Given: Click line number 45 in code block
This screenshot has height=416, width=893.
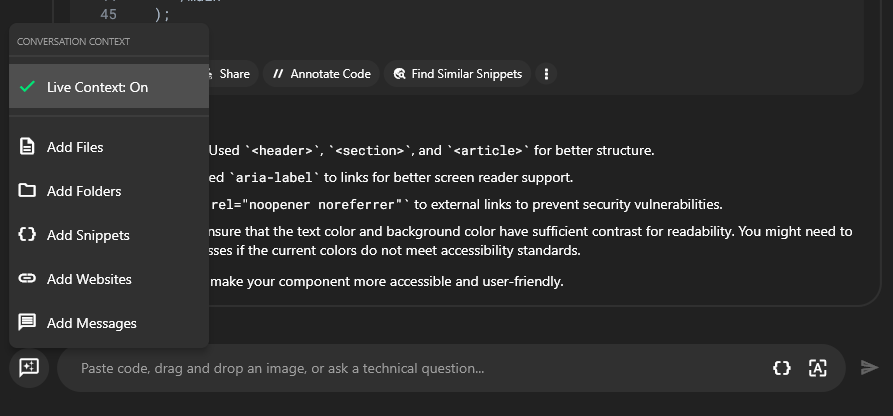Looking at the screenshot, I should 108,14.
